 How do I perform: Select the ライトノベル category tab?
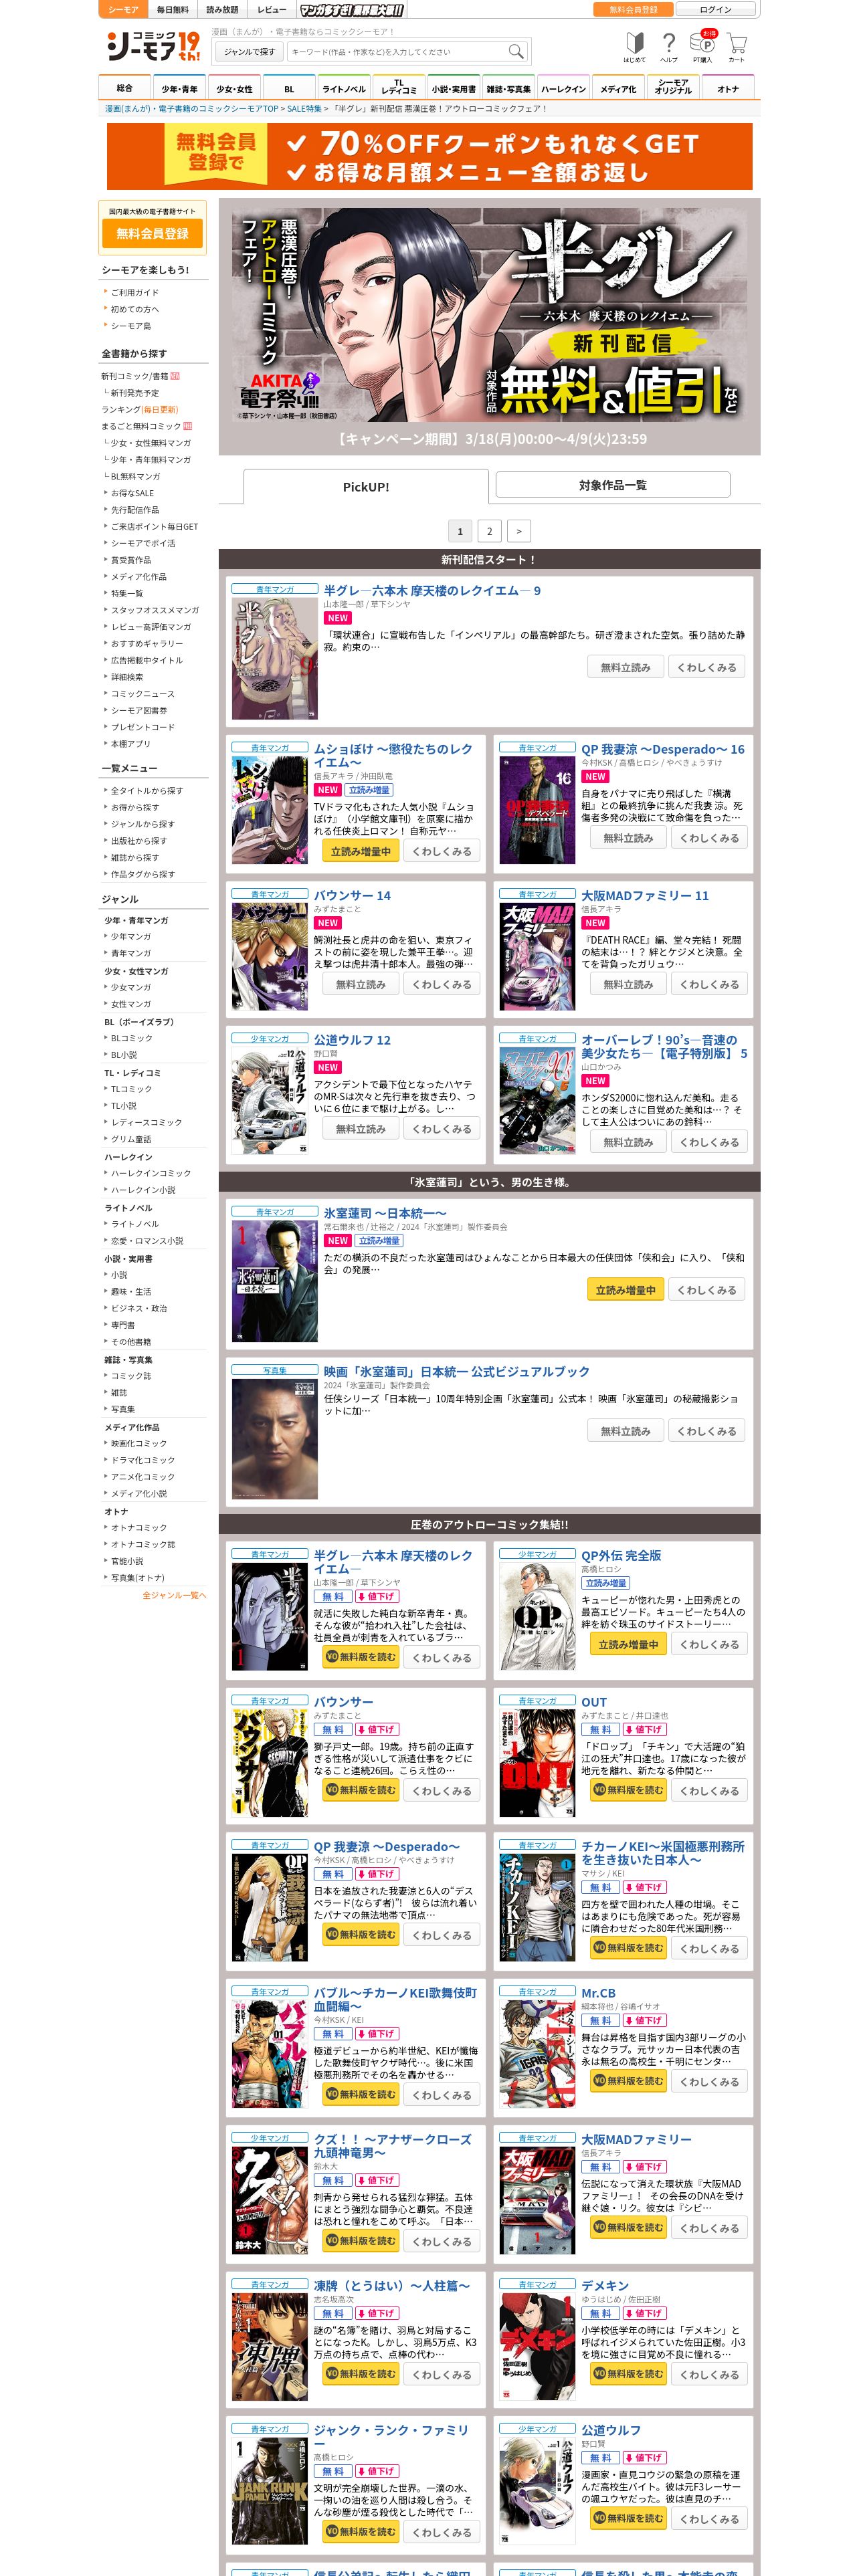pos(343,88)
